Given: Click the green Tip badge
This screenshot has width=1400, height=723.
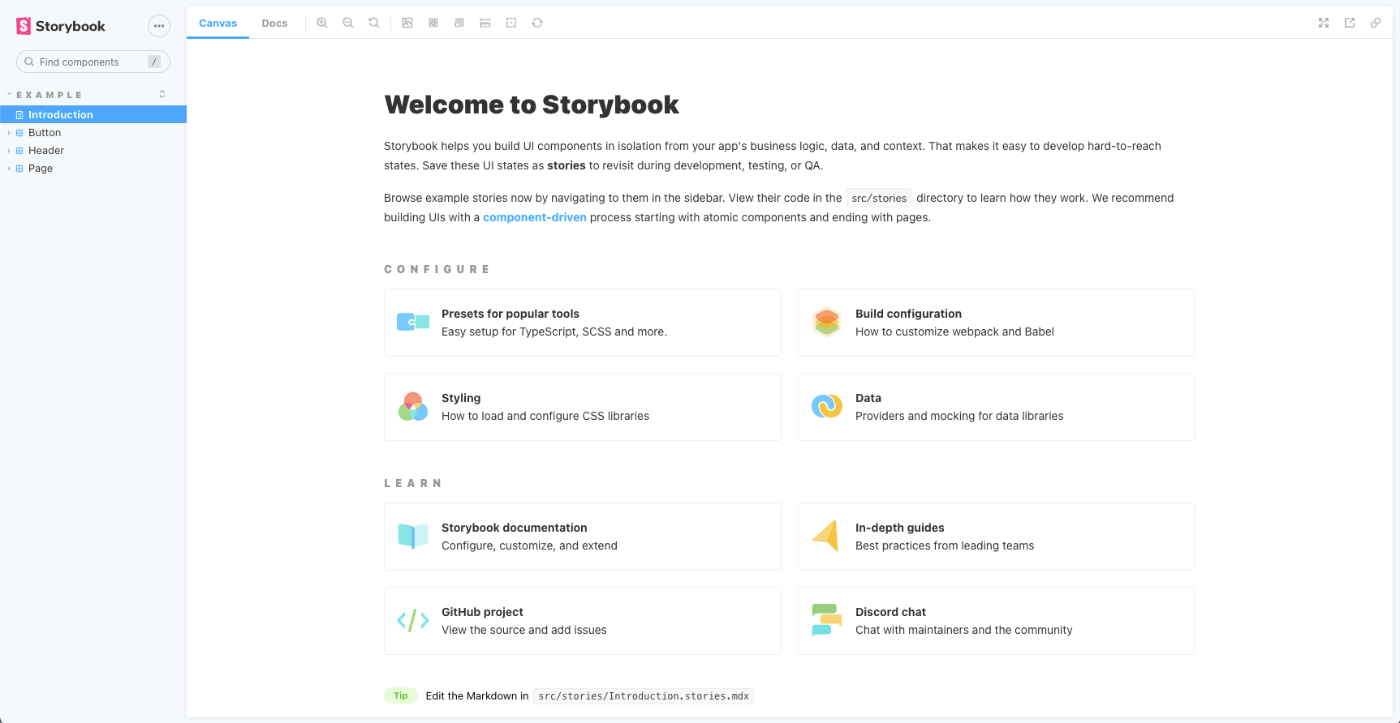Looking at the screenshot, I should [401, 696].
